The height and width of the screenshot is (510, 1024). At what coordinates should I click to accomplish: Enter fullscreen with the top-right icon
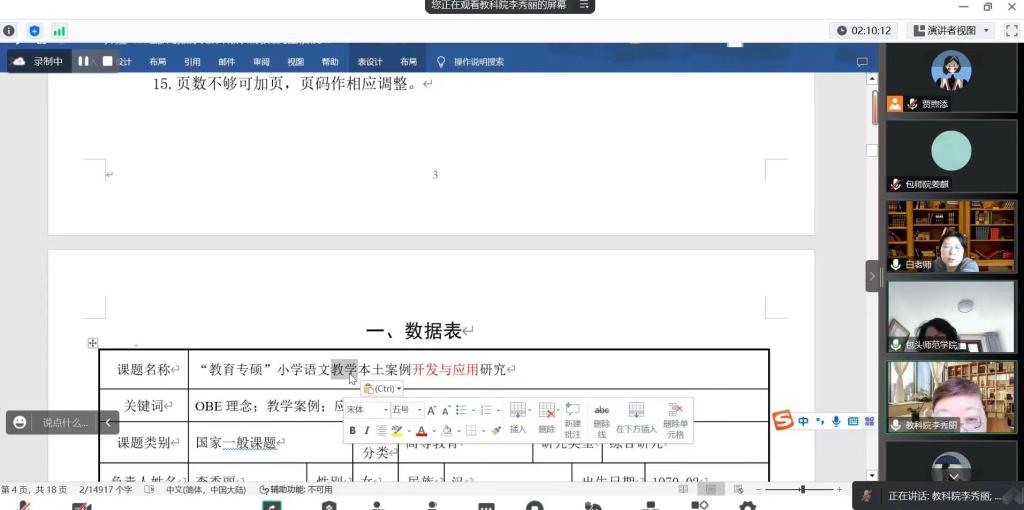point(1010,31)
